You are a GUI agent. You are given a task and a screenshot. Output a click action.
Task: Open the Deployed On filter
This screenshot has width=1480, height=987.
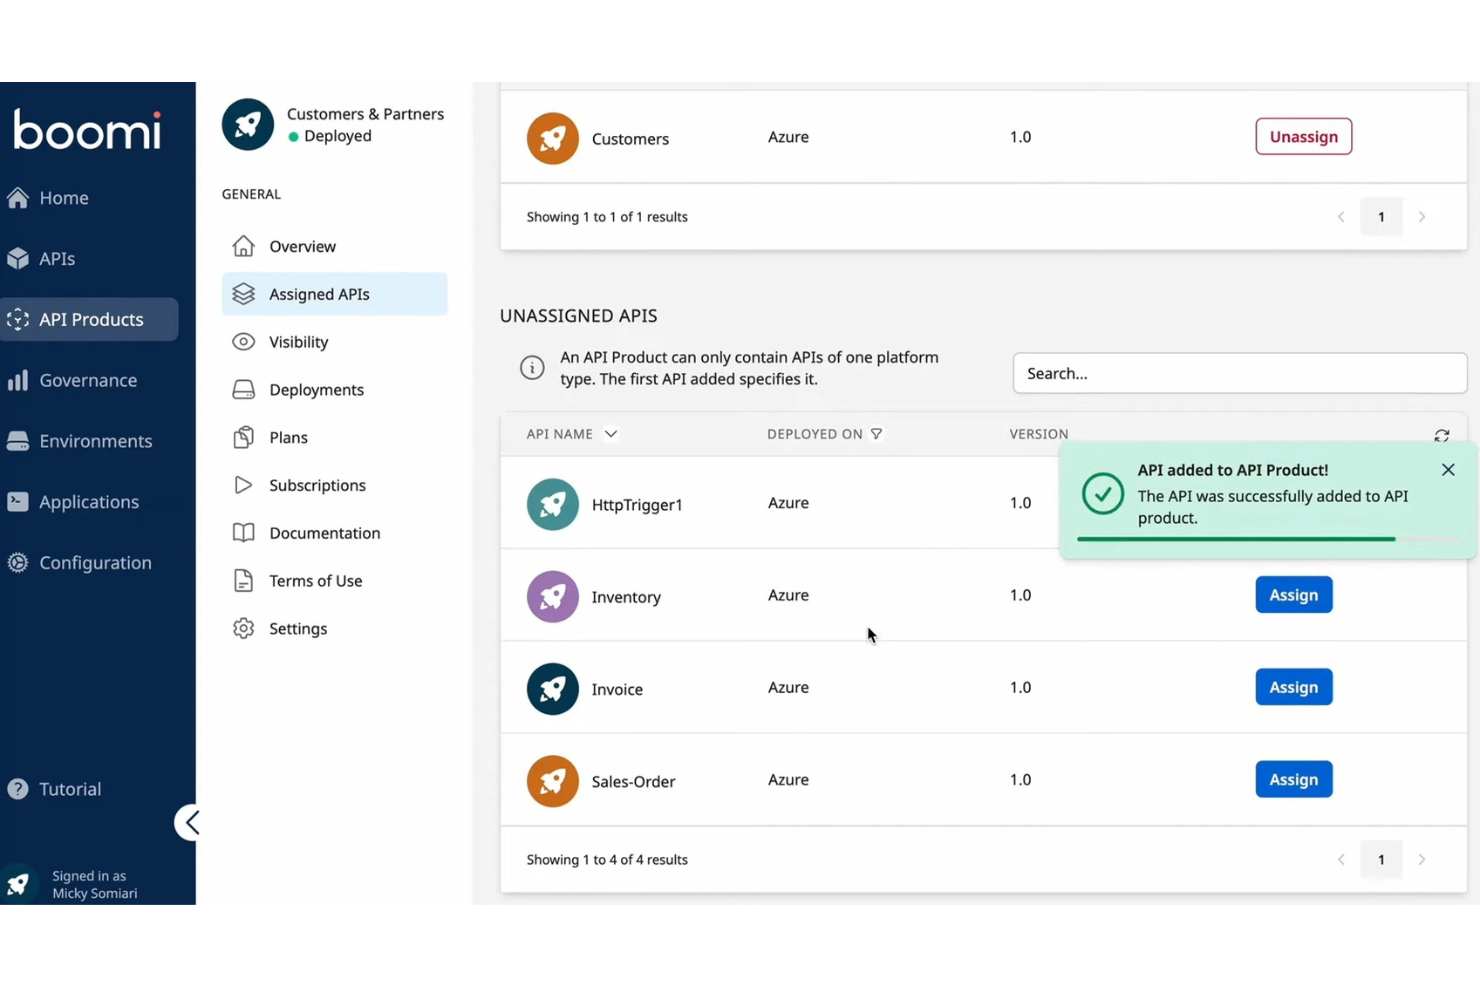coord(877,433)
